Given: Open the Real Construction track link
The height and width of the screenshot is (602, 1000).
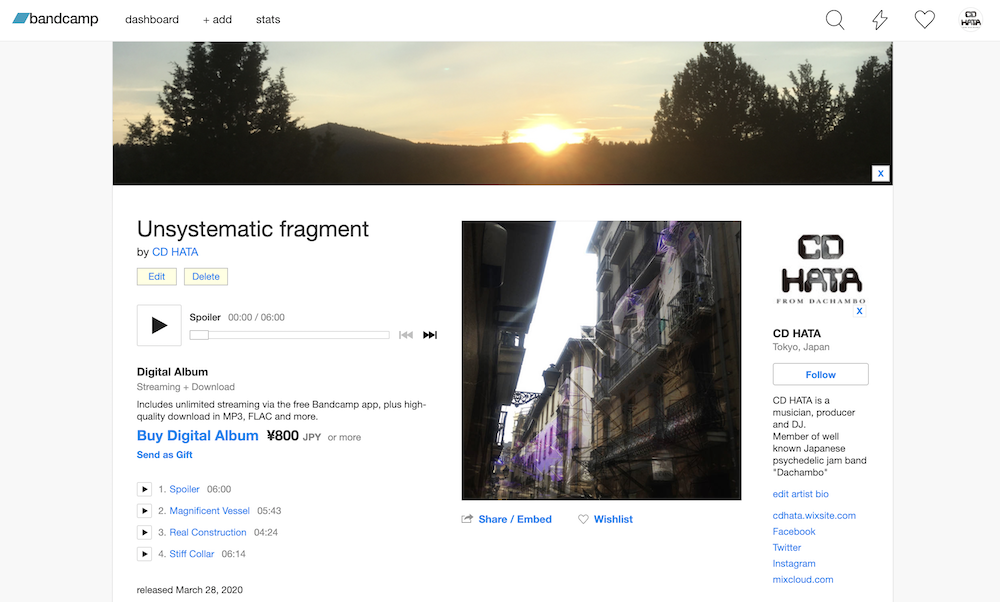Looking at the screenshot, I should [x=207, y=532].
